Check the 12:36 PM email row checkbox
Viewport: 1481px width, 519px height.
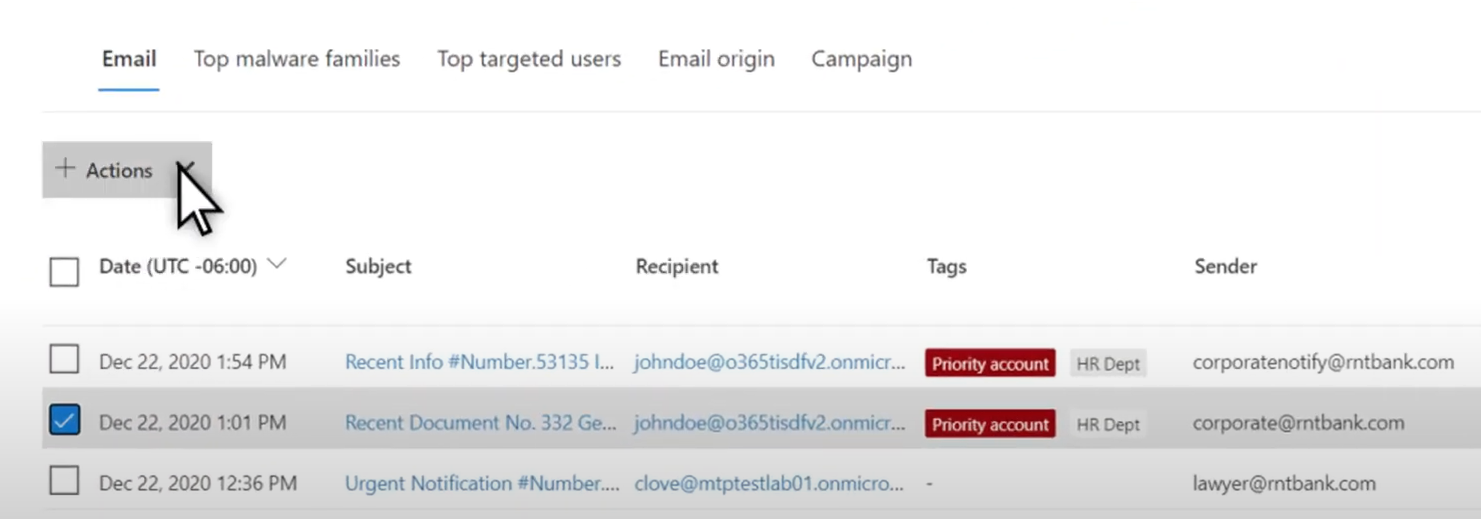coord(64,481)
